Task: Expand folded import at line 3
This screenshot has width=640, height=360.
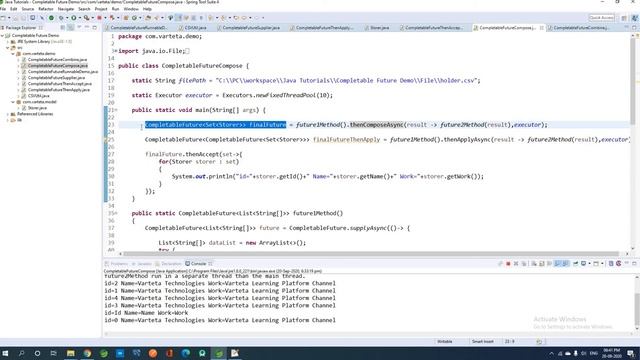Action: coord(116,51)
